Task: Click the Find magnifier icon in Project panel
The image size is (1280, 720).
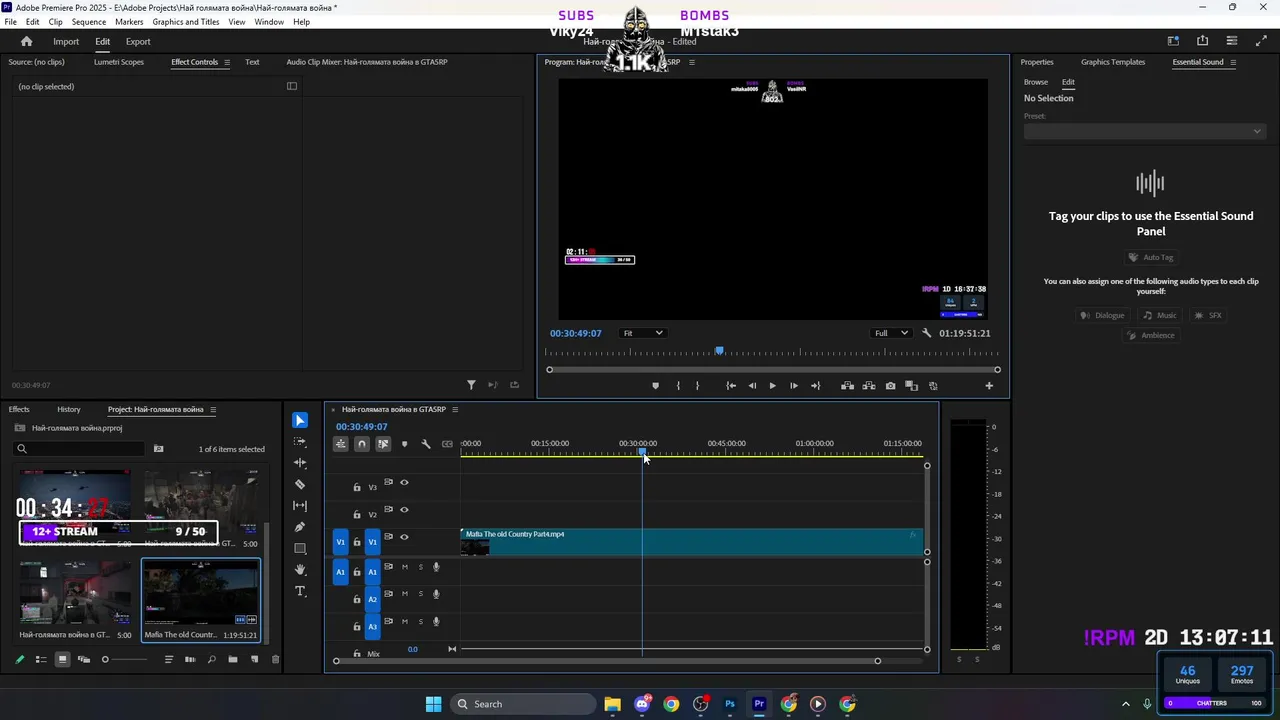Action: point(211,659)
